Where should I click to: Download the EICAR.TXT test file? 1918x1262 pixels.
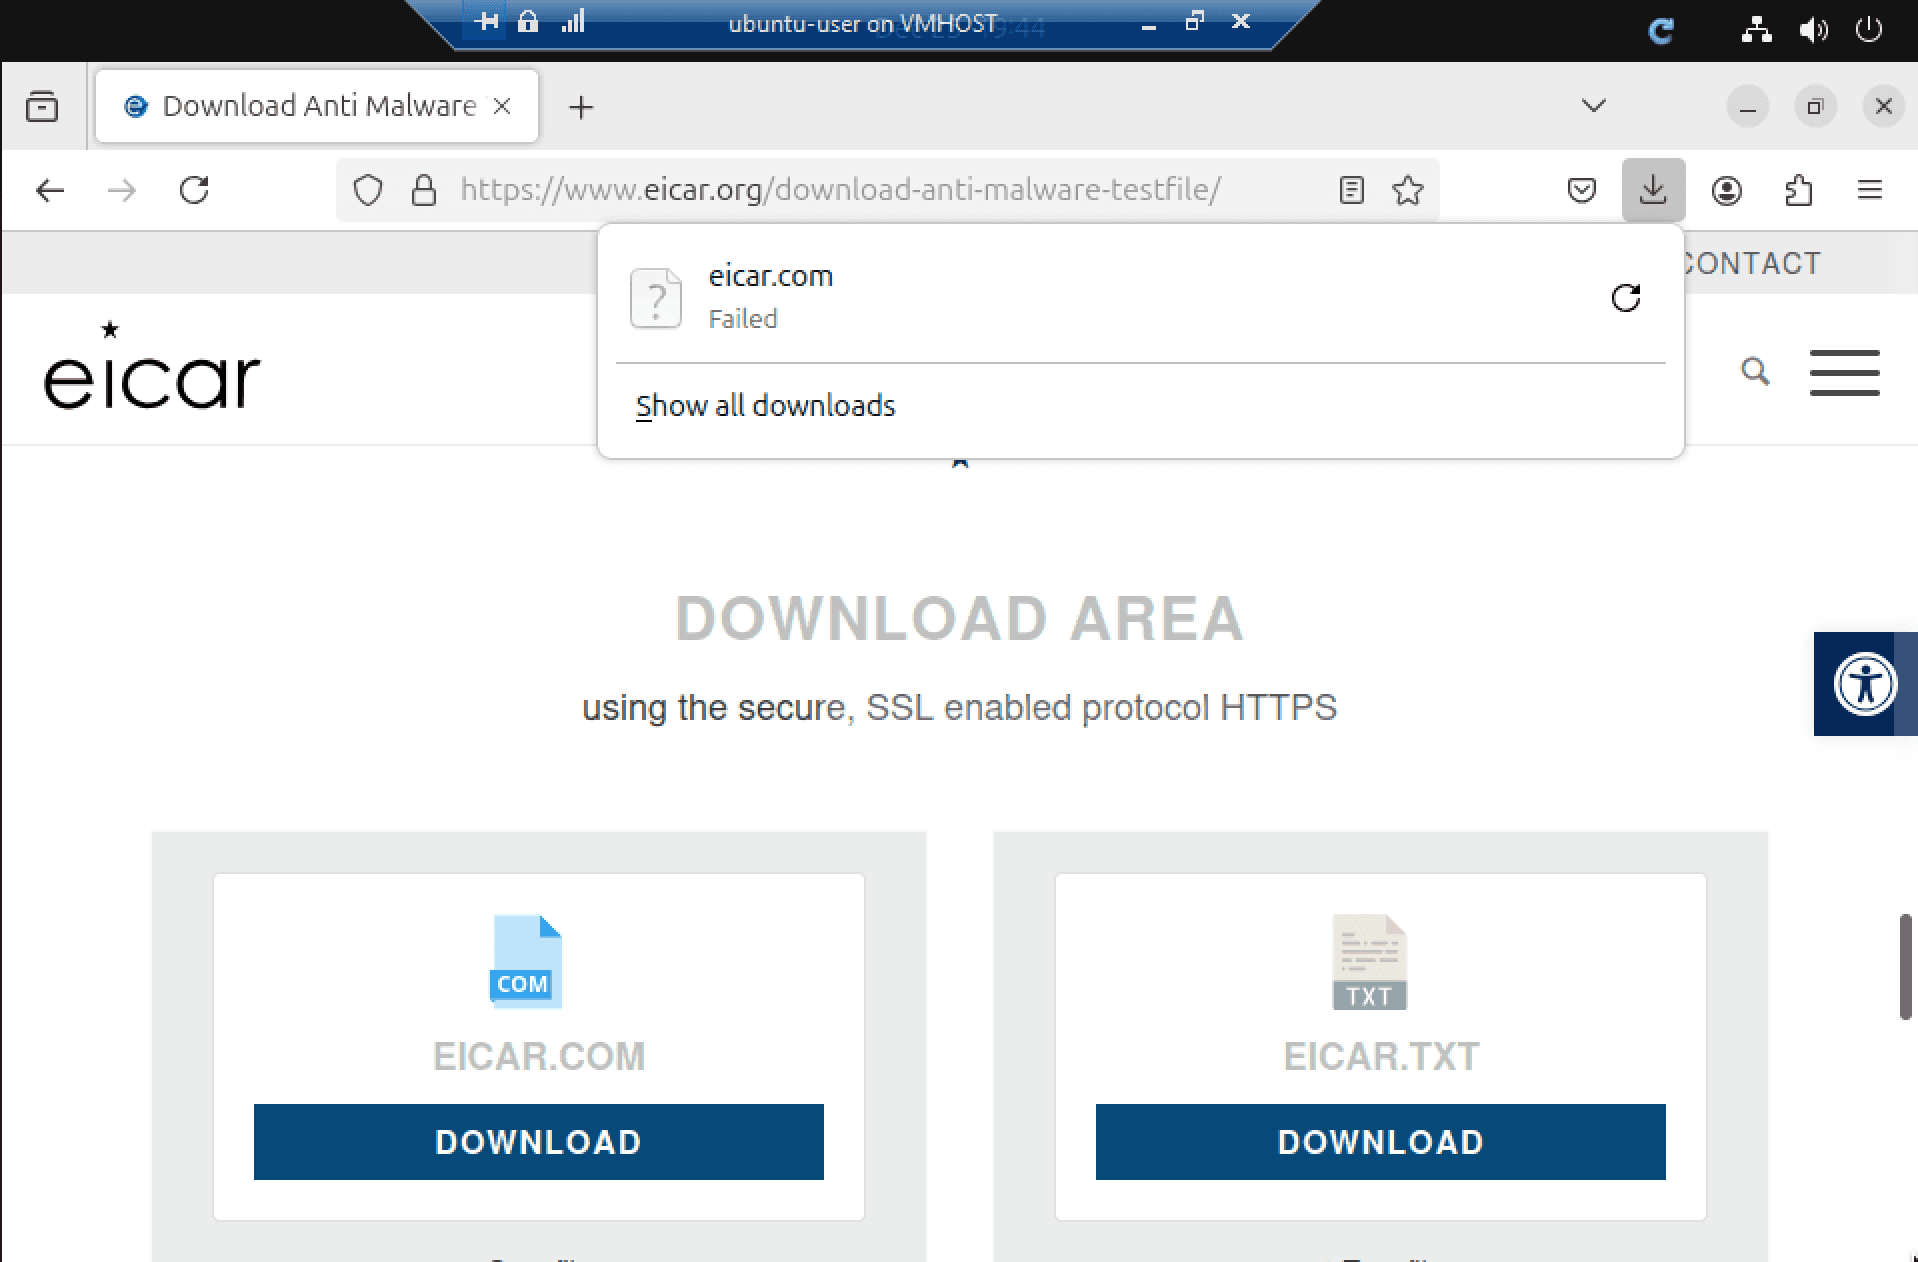point(1381,1142)
